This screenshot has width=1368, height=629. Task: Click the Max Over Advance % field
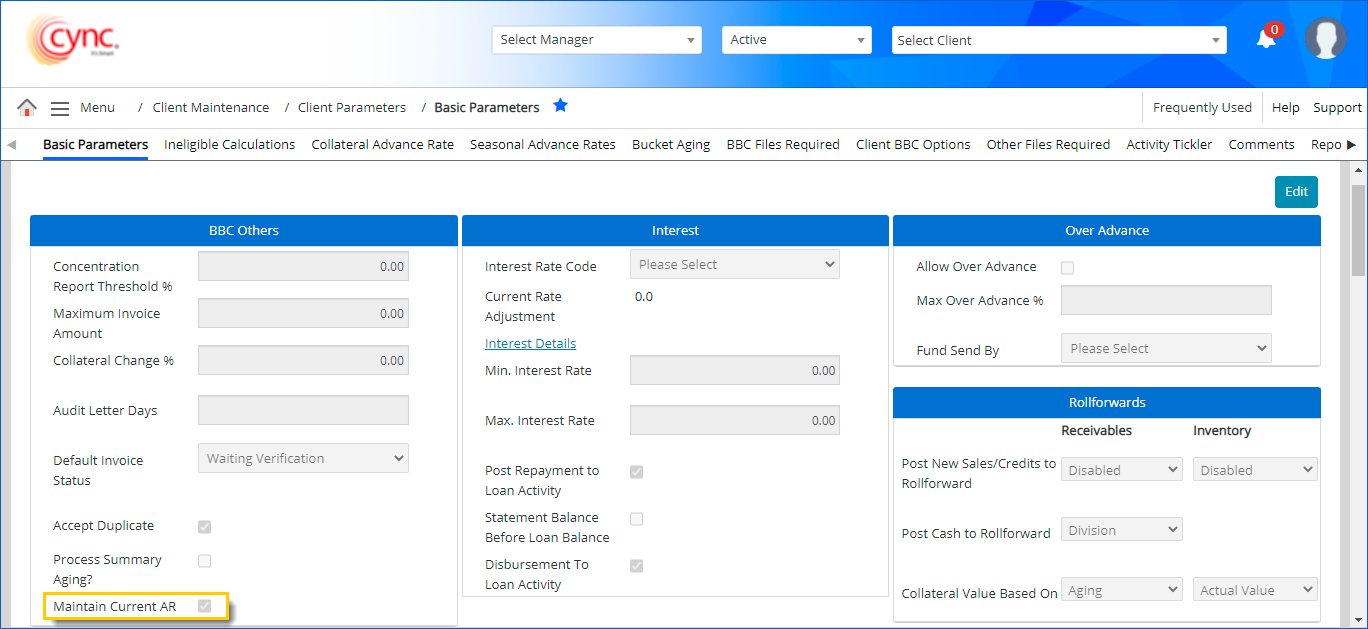tap(1166, 301)
